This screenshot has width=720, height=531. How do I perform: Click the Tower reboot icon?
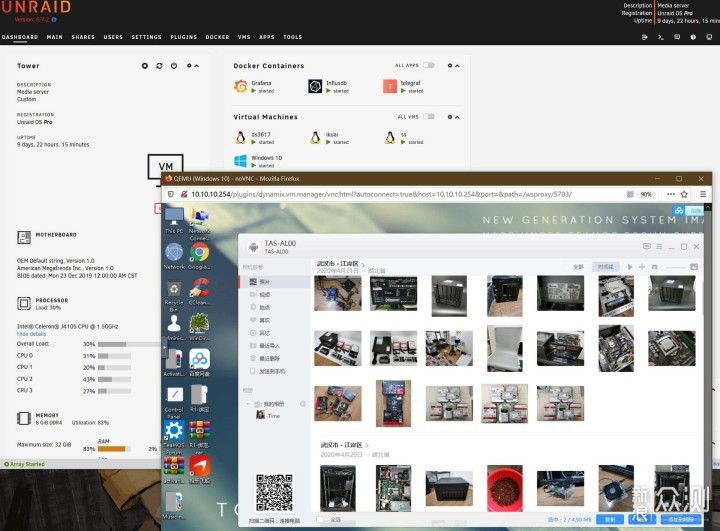159,66
